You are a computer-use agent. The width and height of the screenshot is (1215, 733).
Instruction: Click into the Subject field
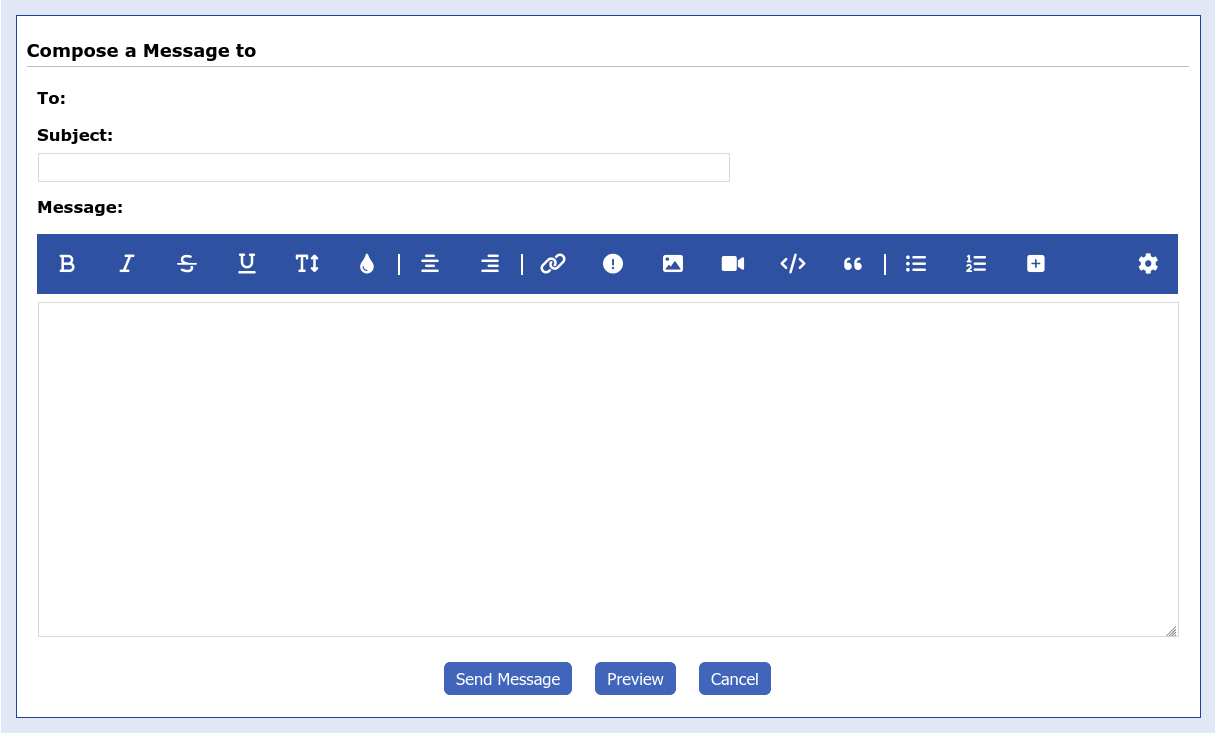384,168
